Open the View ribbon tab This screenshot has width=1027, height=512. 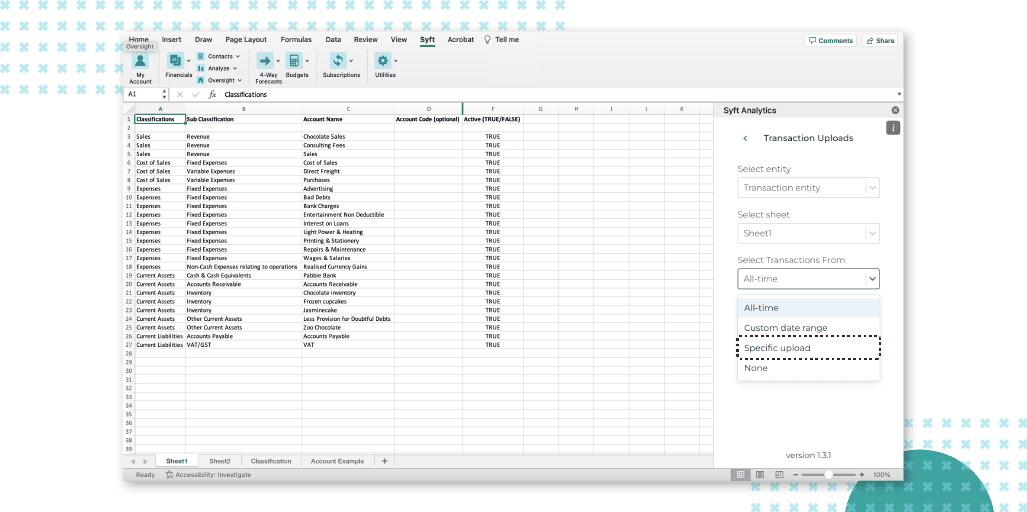coord(399,40)
